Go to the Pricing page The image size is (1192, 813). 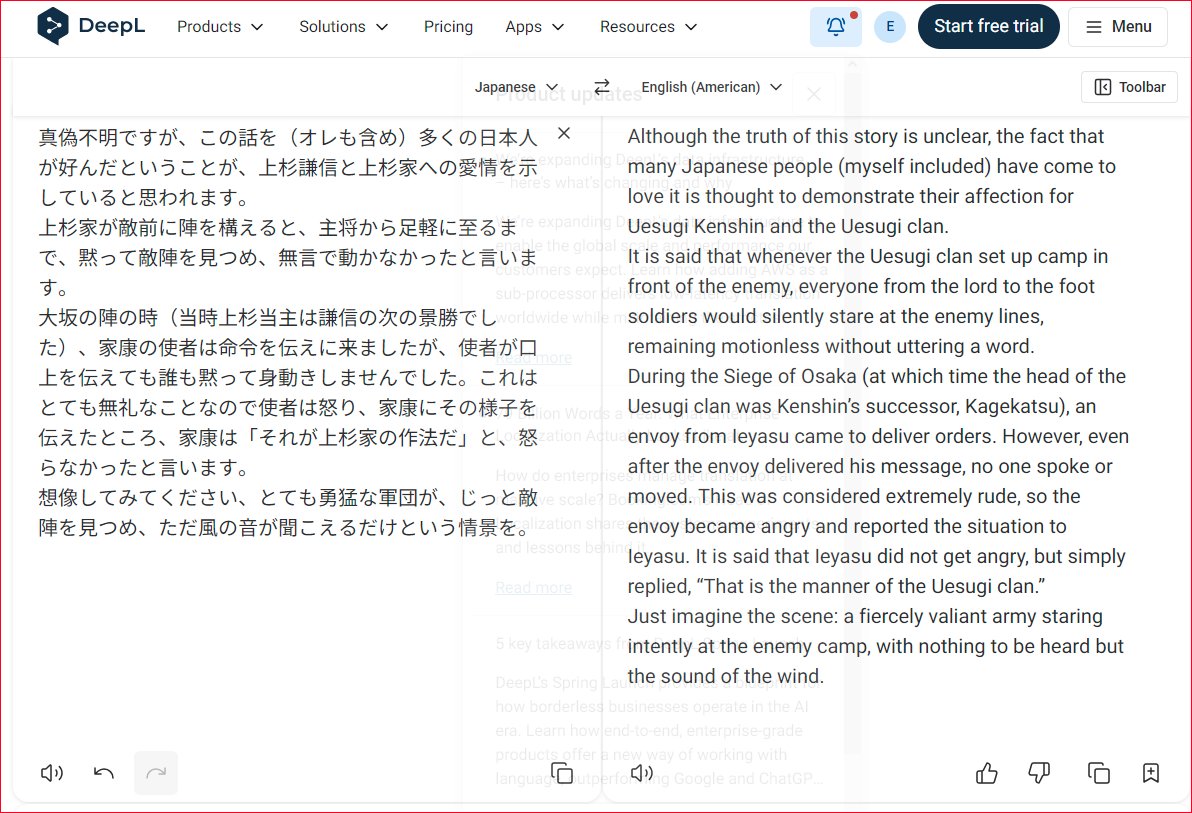tap(449, 27)
